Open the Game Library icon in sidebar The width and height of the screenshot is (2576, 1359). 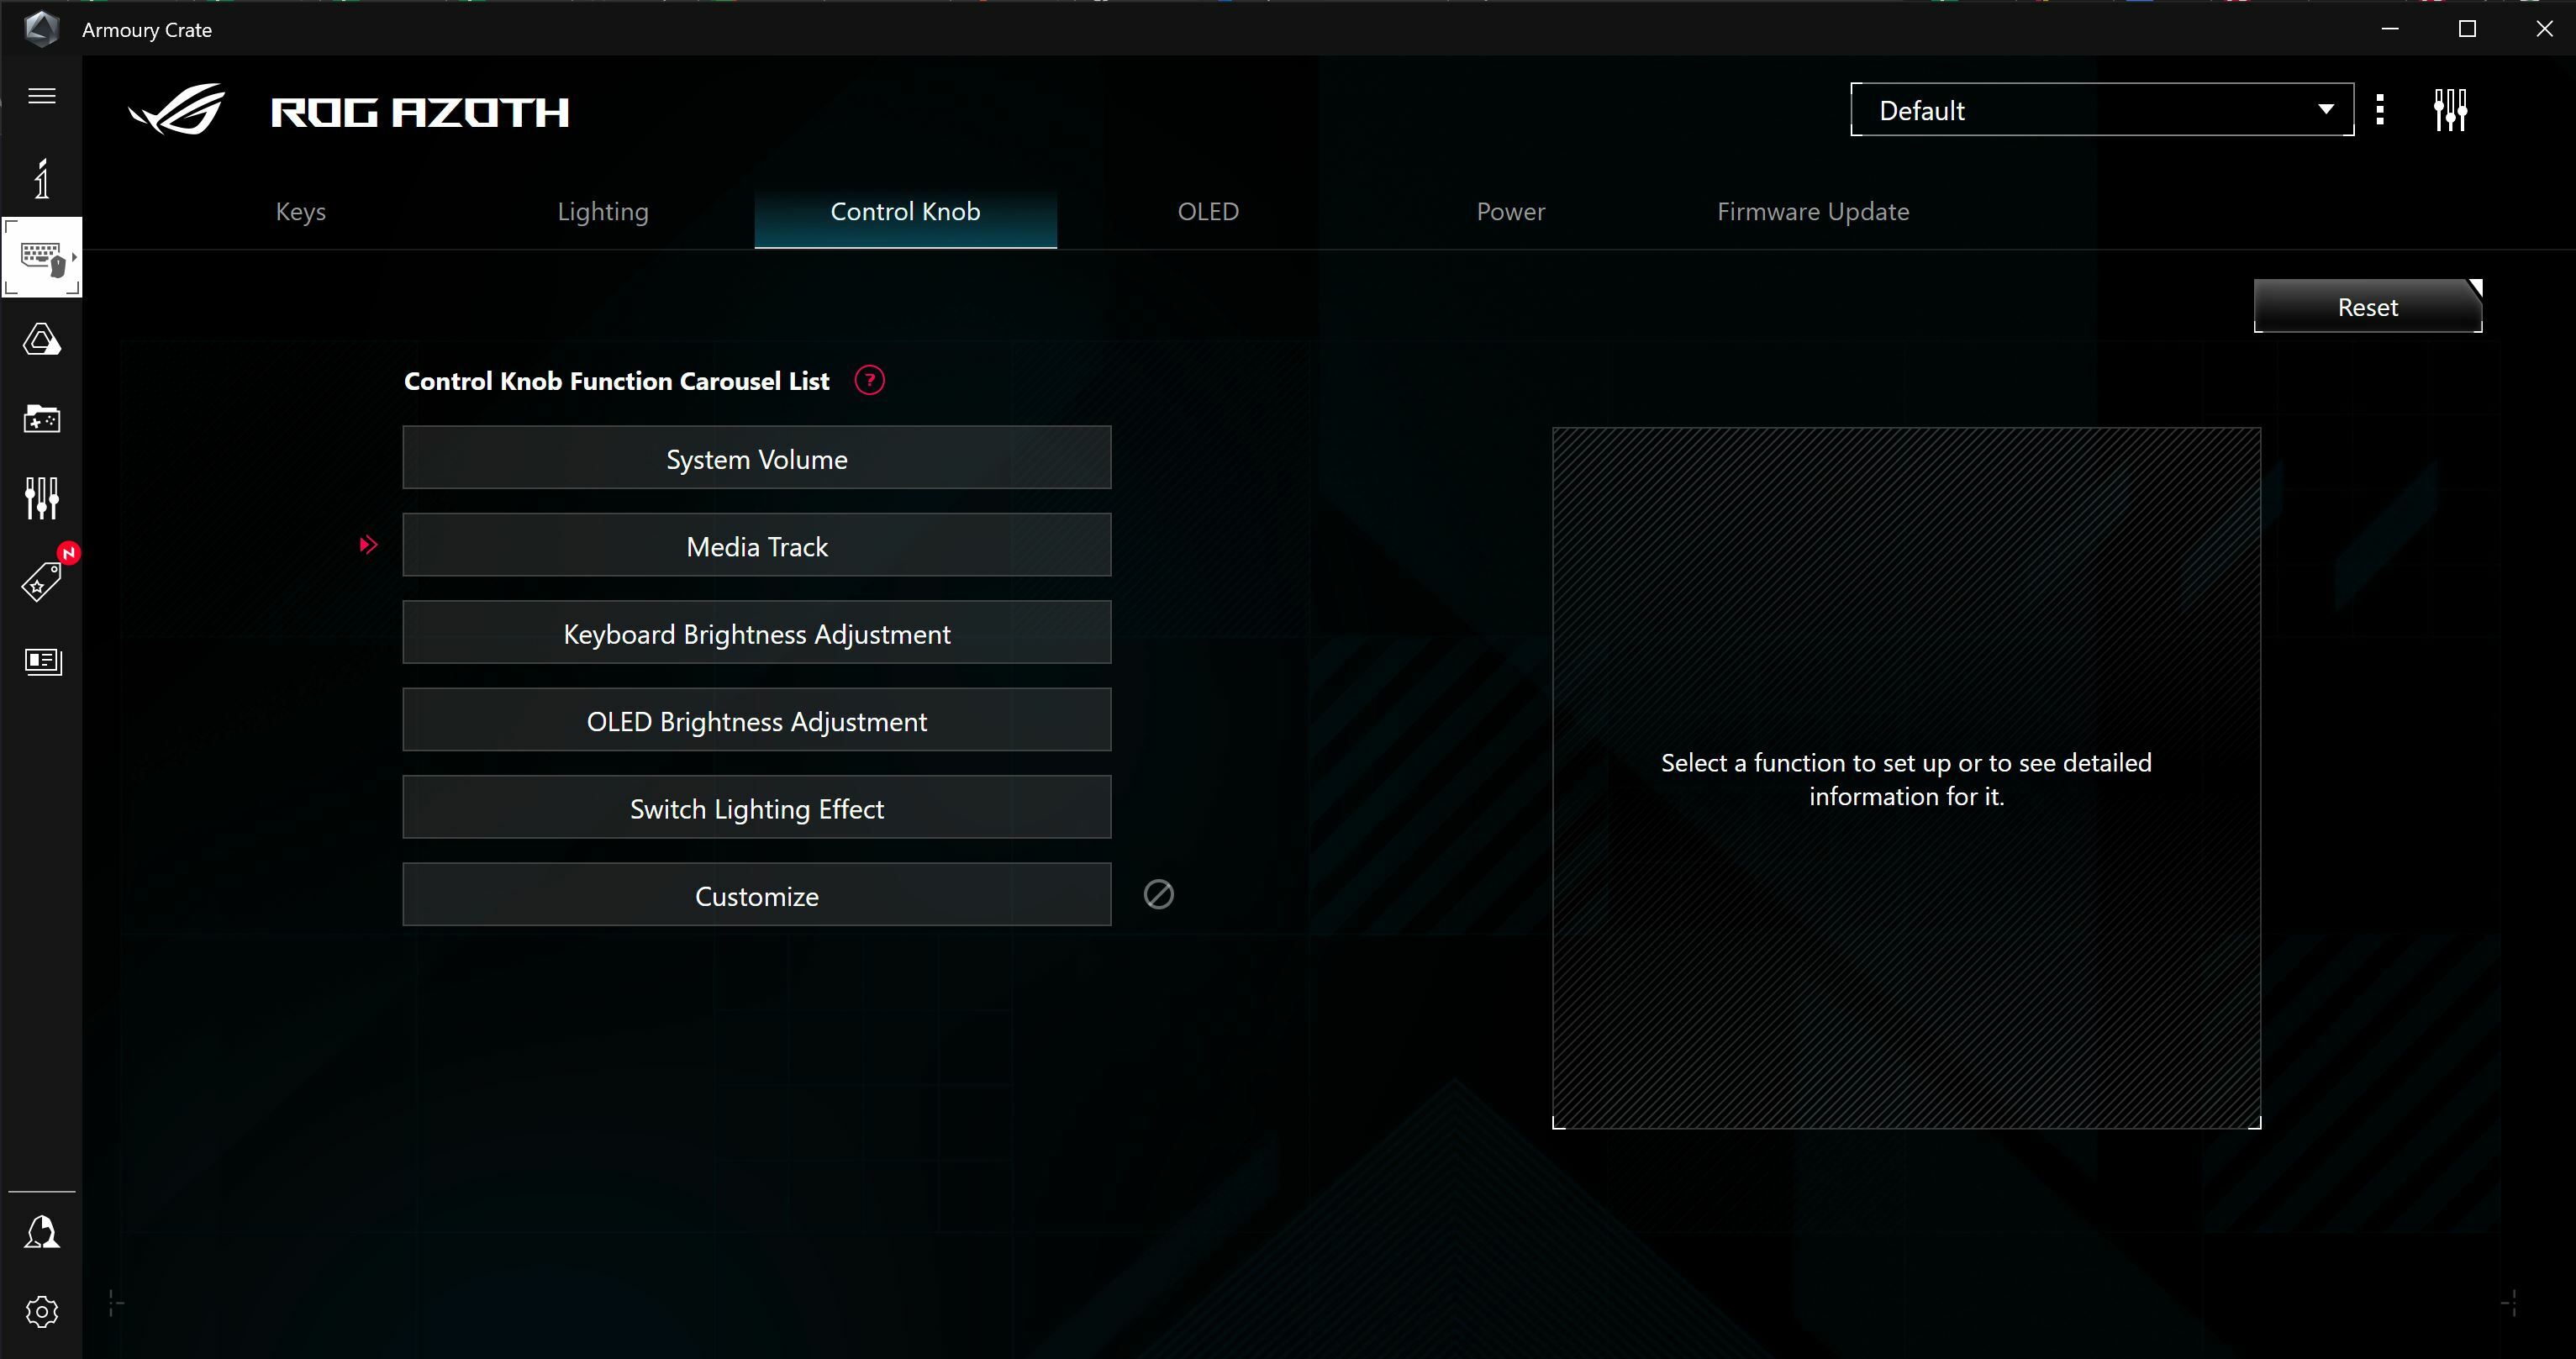tap(42, 419)
